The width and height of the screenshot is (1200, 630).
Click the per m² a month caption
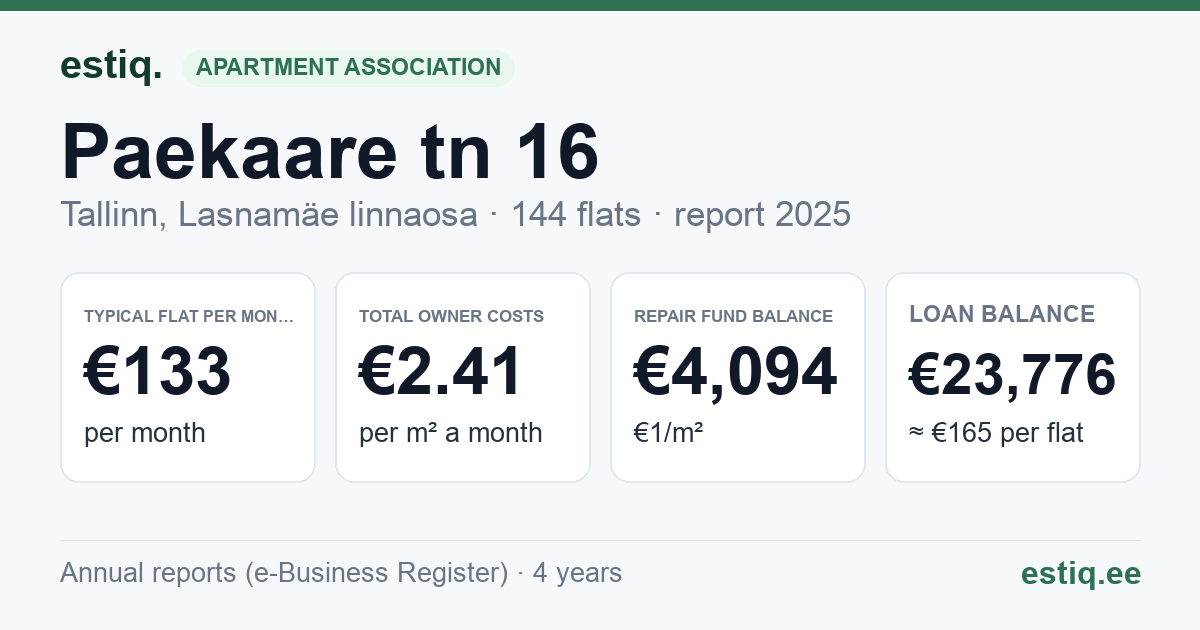pos(451,433)
